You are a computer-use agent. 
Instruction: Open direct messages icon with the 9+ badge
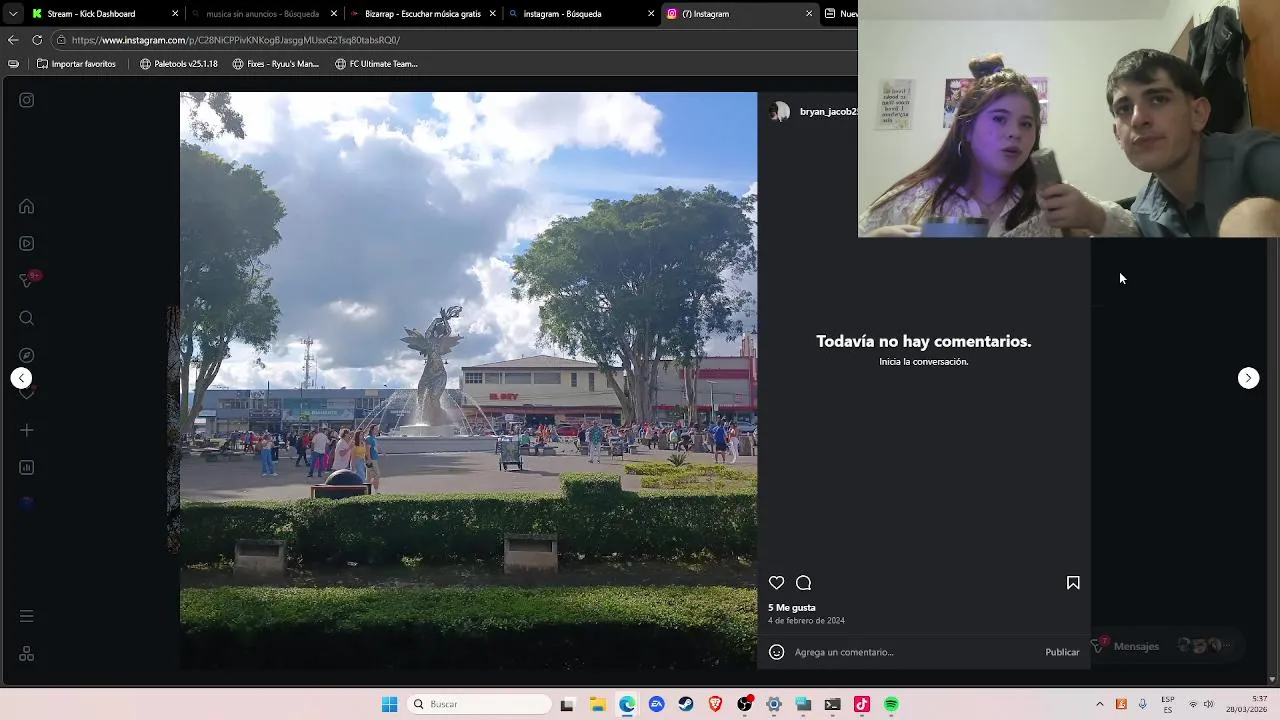coord(27,281)
